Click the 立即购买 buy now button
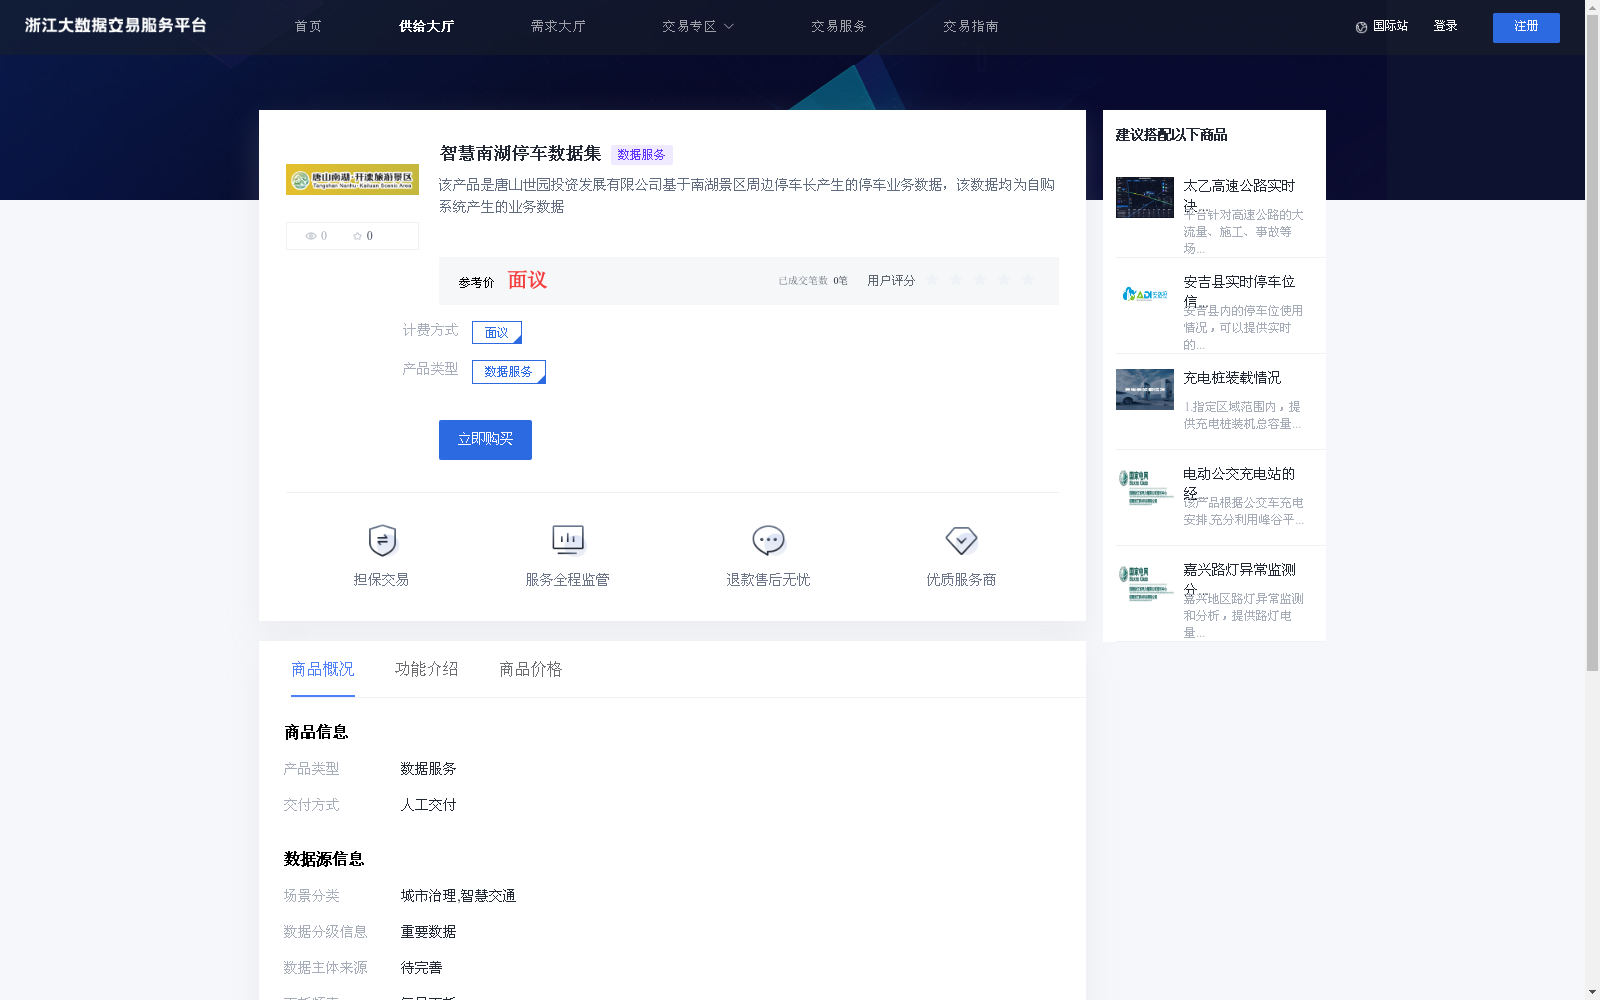The height and width of the screenshot is (1000, 1600). [485, 440]
